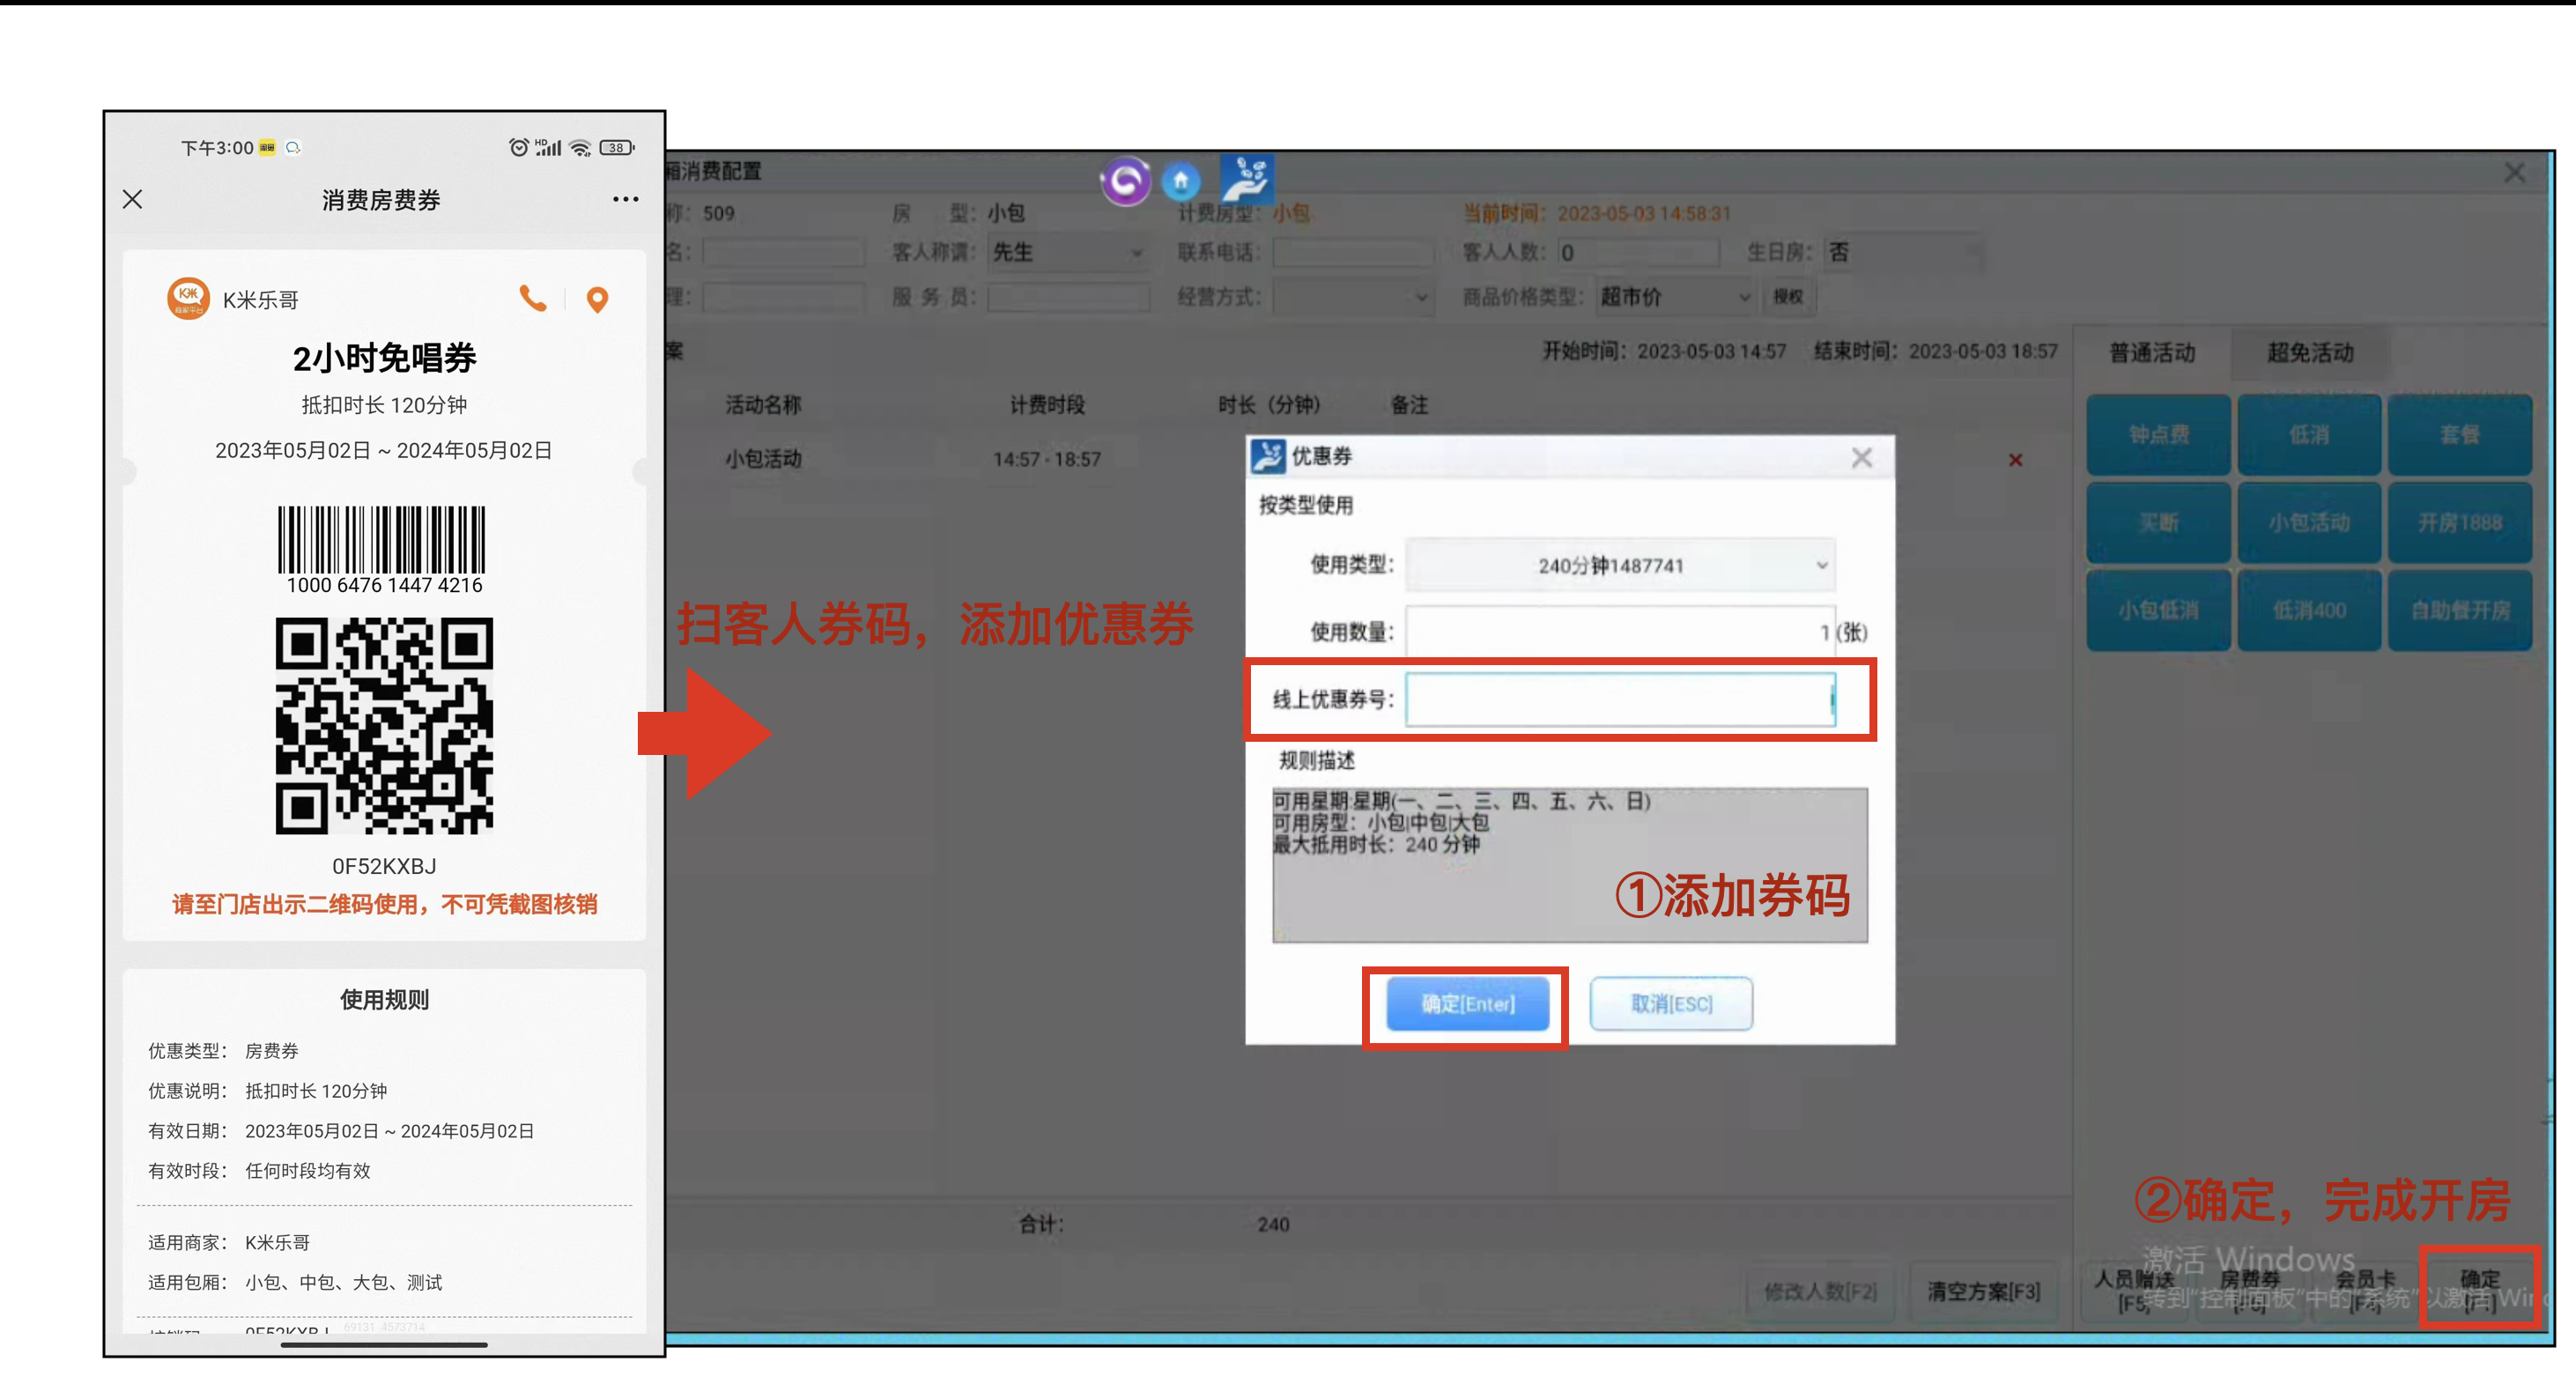Viewport: 2576px width, 1399px height.
Task: Tap the barcode number 1000 6476 1447 4216
Action: [x=384, y=585]
